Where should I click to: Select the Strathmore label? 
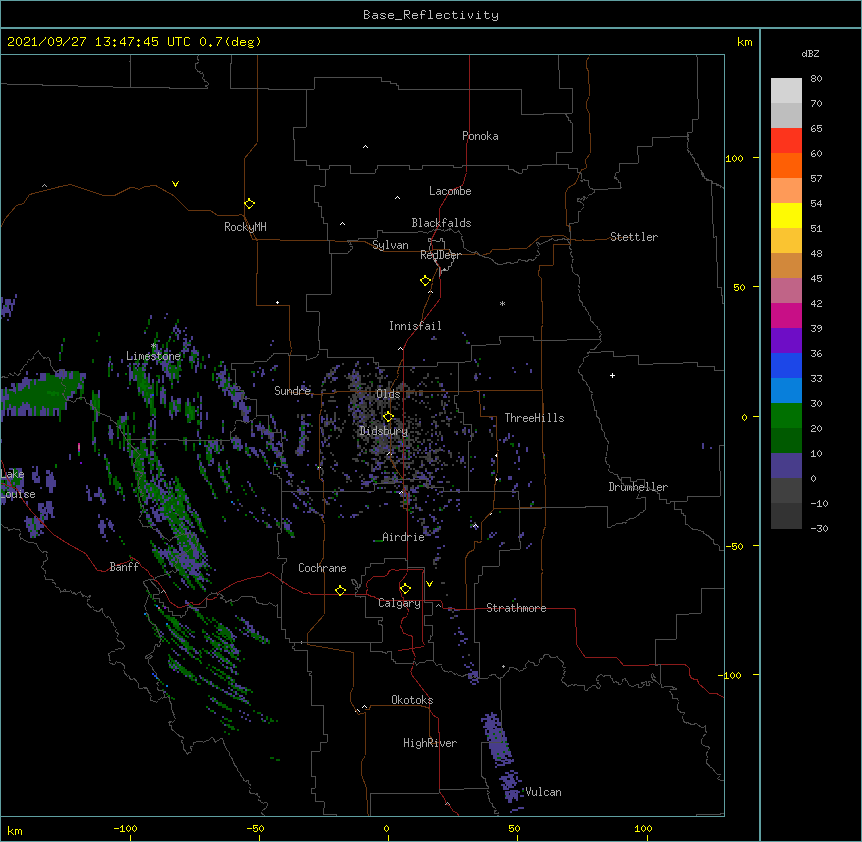(x=516, y=608)
